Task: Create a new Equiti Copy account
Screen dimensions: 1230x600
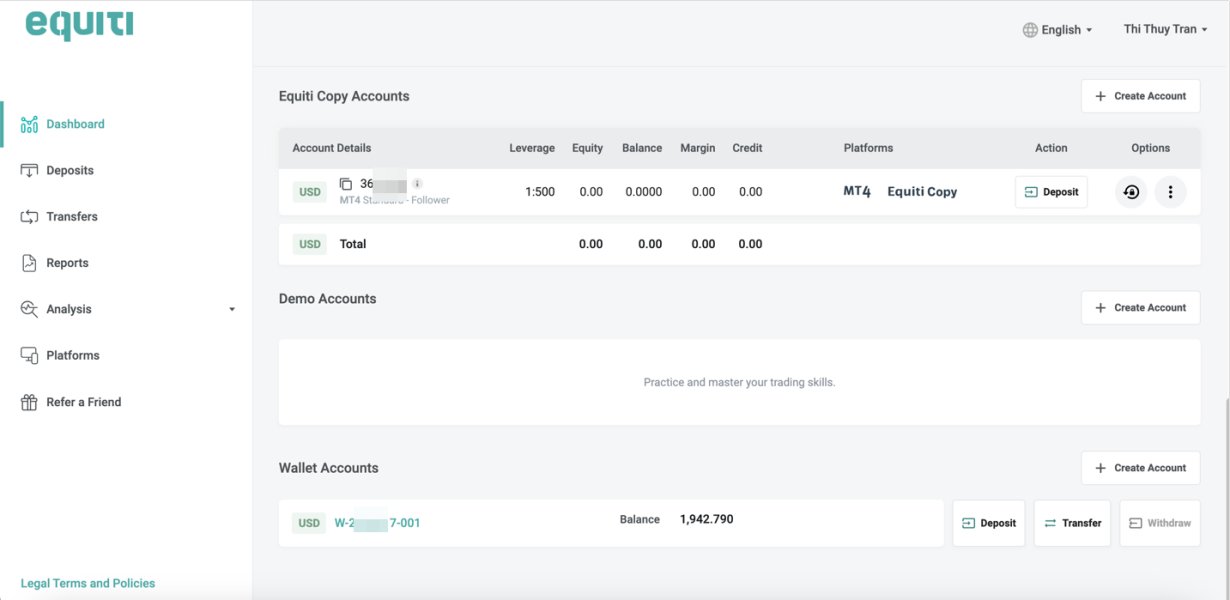Action: coord(1140,96)
